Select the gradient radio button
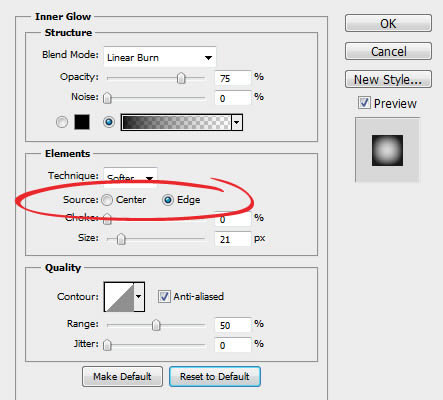The width and height of the screenshot is (443, 400). [x=109, y=122]
